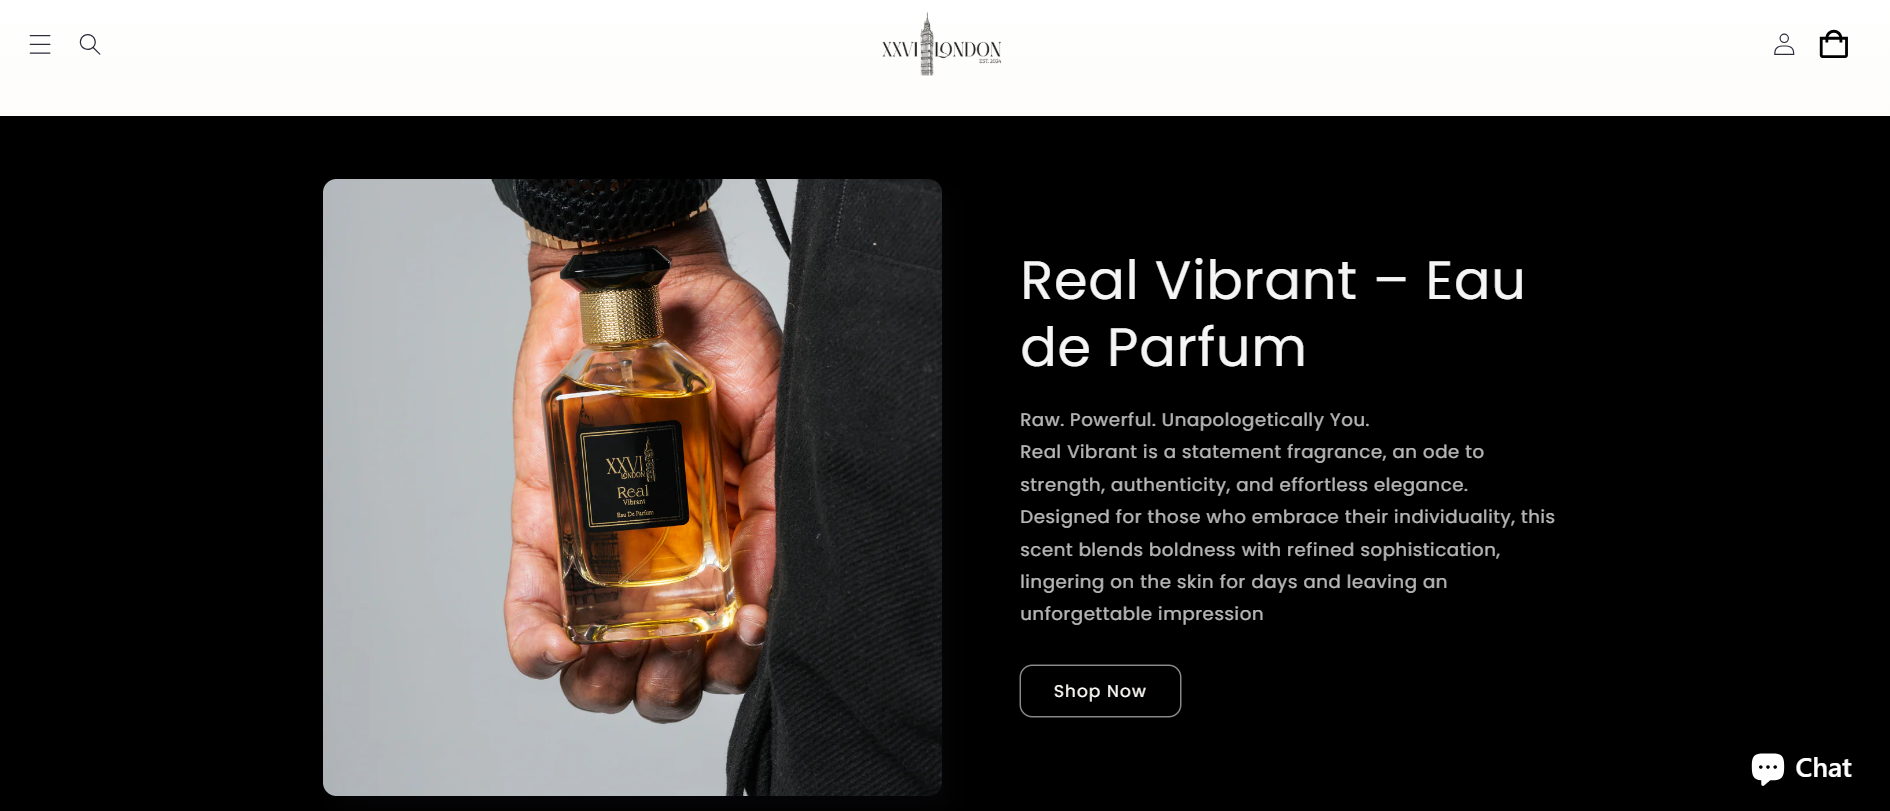Click the 'unforgettable impression' description line
Image resolution: width=1890 pixels, height=811 pixels.
(1141, 614)
